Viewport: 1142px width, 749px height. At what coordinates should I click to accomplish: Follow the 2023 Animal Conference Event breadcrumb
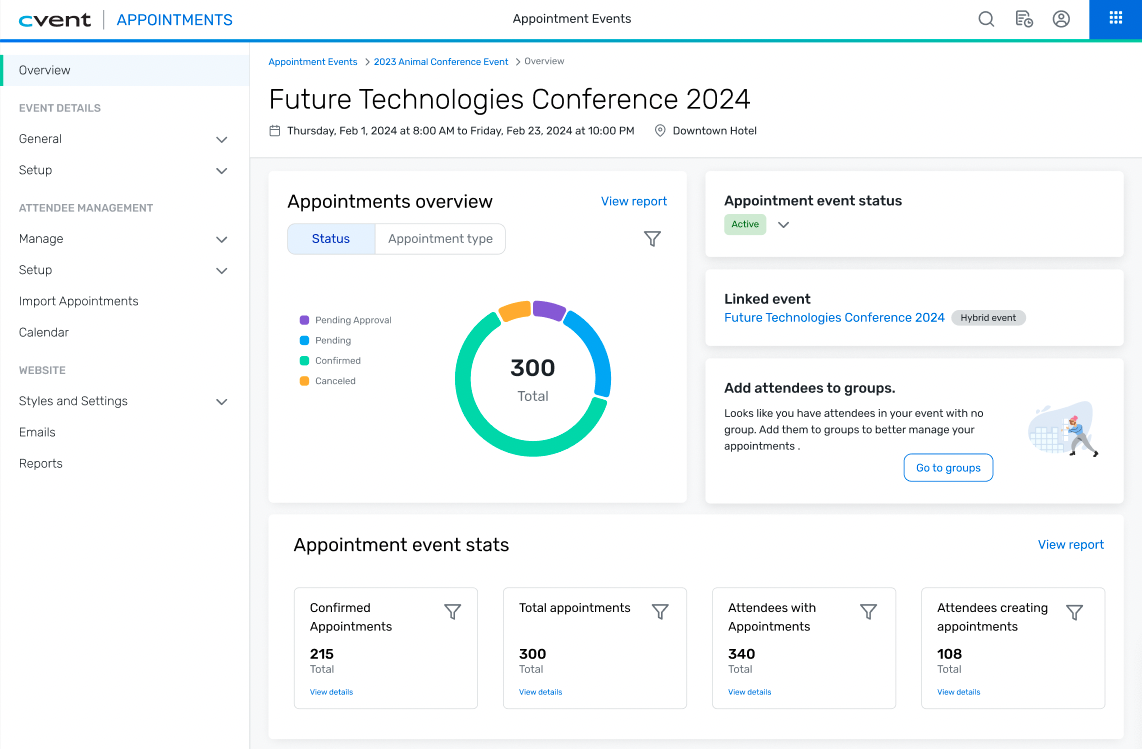pyautogui.click(x=441, y=62)
